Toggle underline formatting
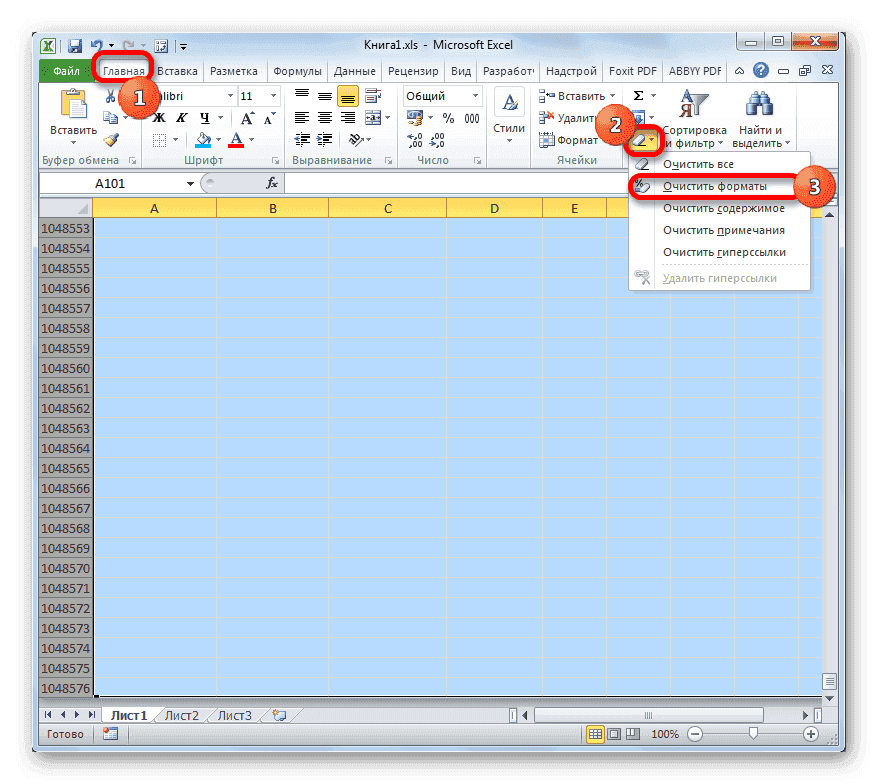This screenshot has width=878, height=784. coord(205,118)
